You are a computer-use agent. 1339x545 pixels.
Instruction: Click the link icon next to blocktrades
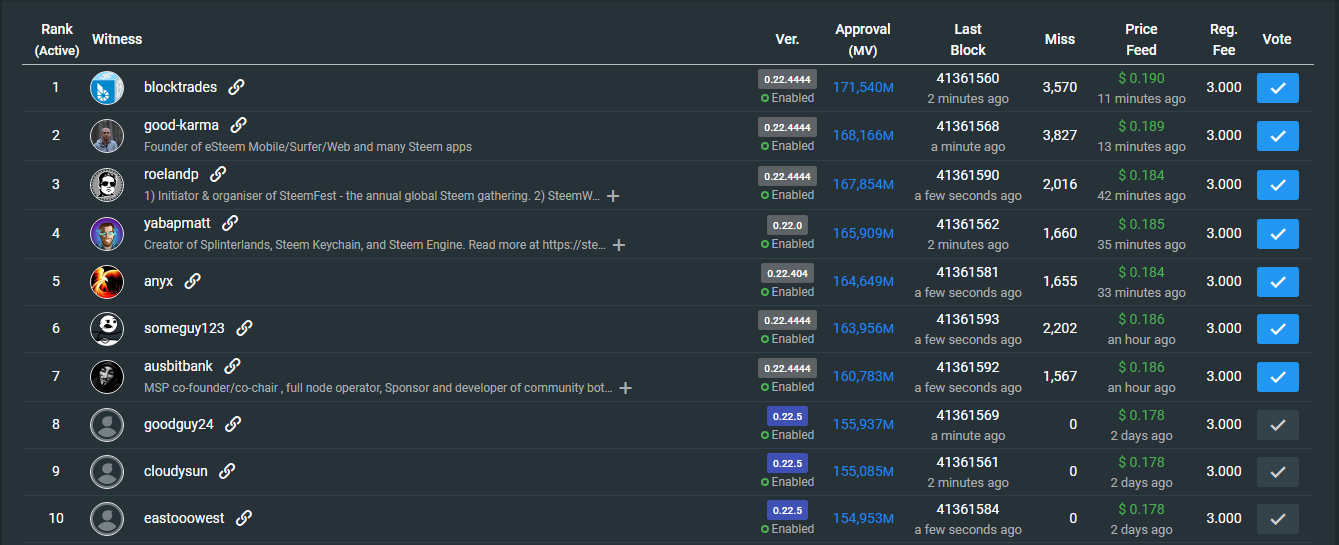(x=236, y=87)
